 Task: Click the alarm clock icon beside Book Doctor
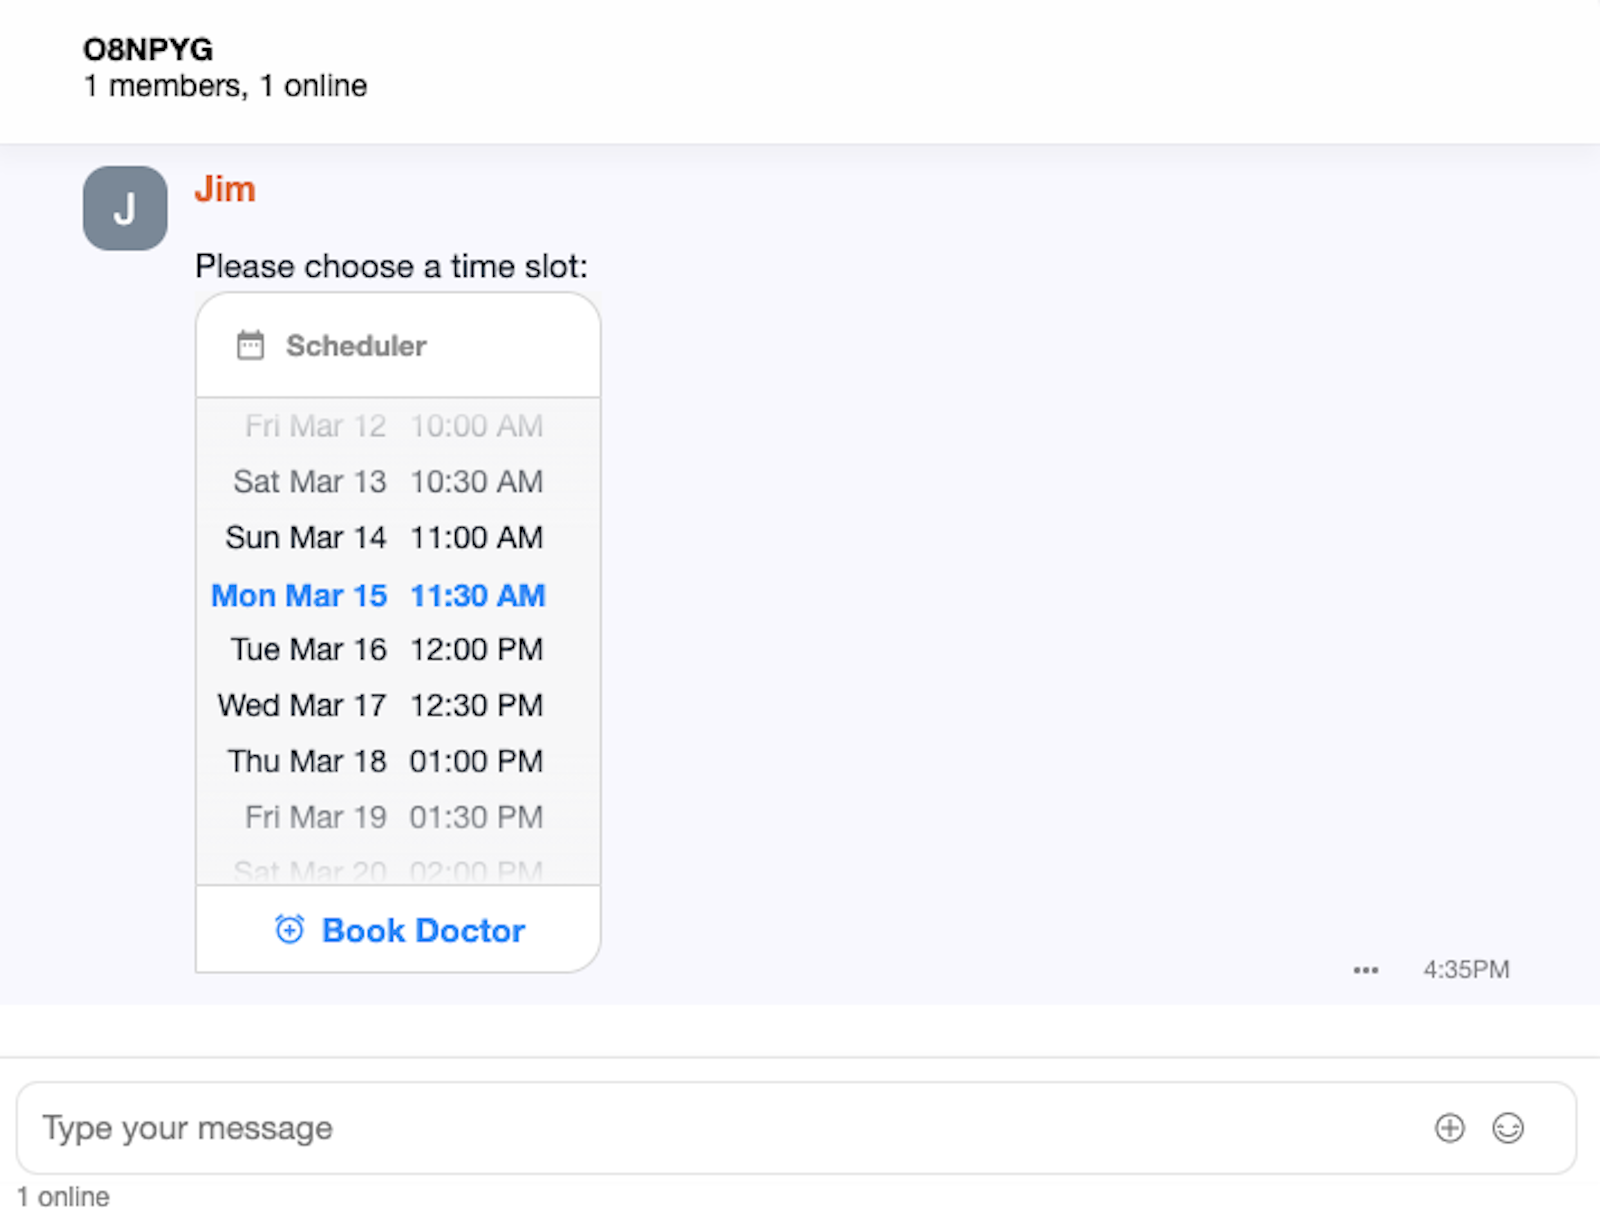(x=288, y=929)
